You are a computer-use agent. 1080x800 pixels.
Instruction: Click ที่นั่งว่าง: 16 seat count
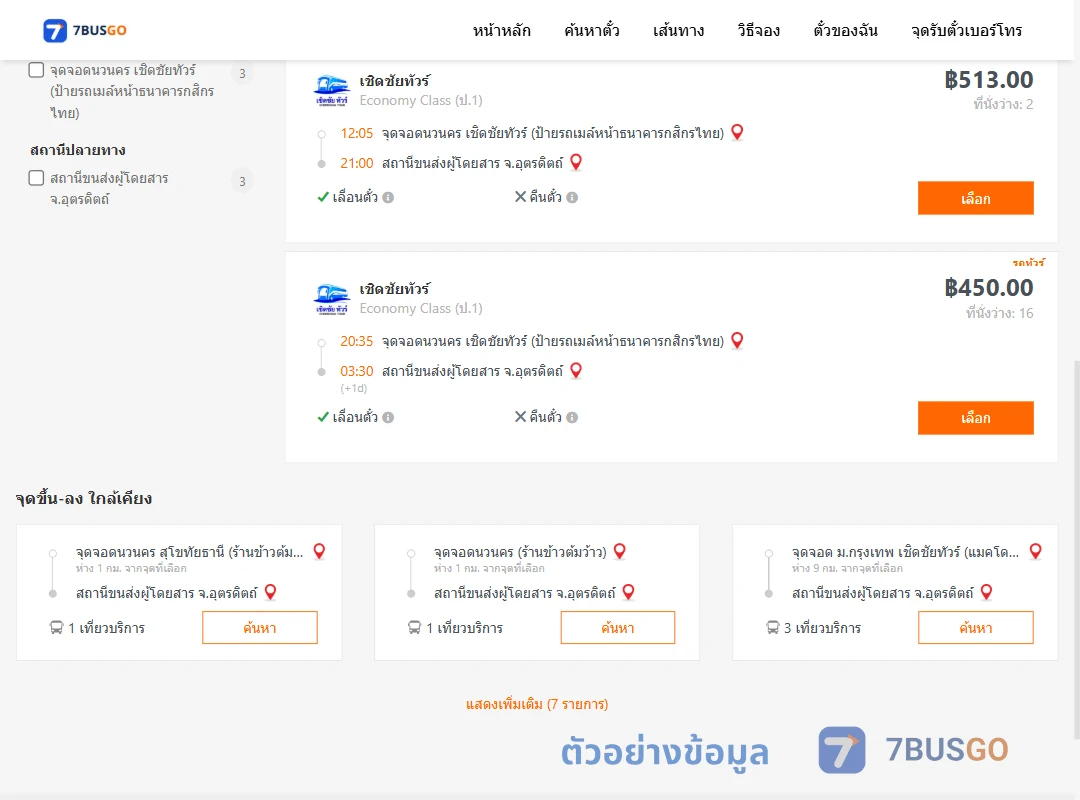[999, 314]
